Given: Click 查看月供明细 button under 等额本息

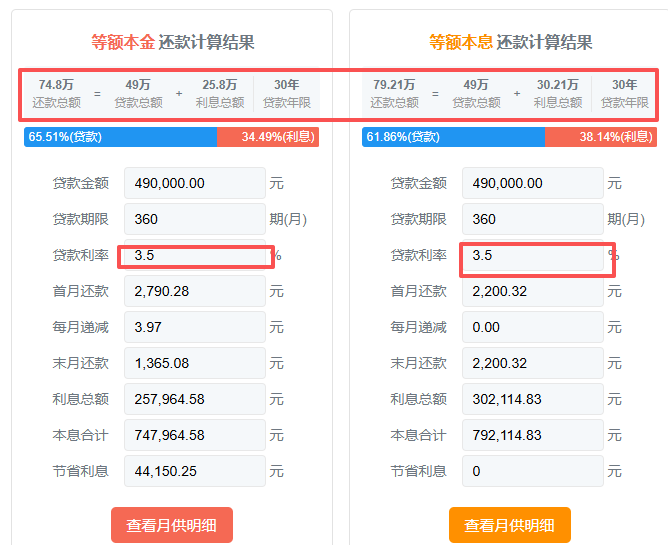Looking at the screenshot, I should tap(509, 525).
